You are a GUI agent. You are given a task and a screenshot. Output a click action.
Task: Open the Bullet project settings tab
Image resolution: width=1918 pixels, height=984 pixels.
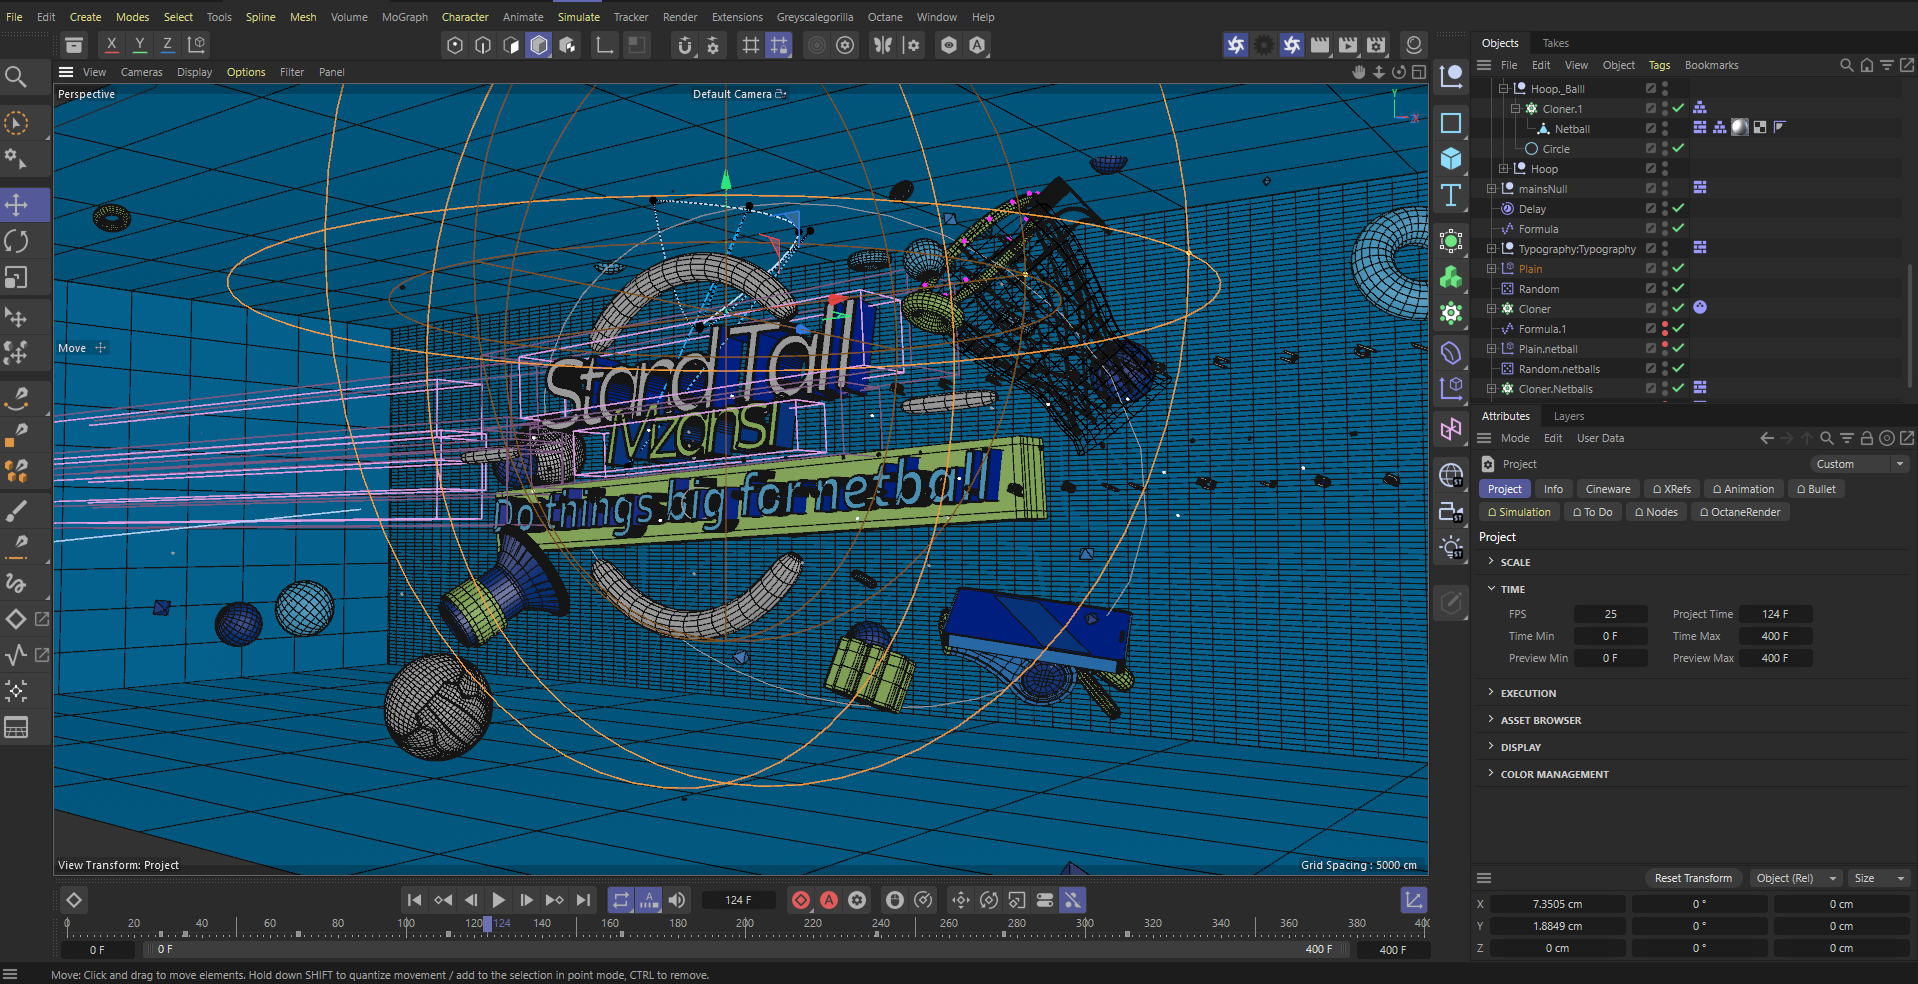1816,489
